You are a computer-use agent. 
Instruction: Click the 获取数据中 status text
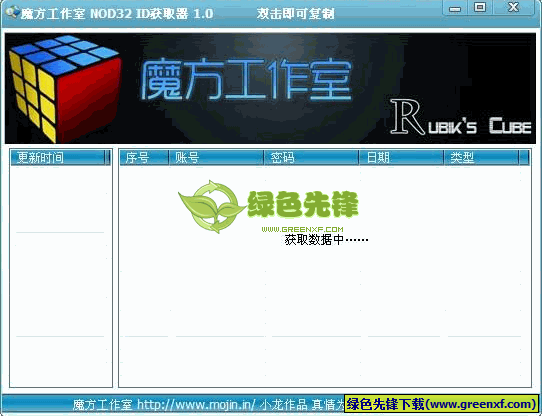pyautogui.click(x=326, y=239)
